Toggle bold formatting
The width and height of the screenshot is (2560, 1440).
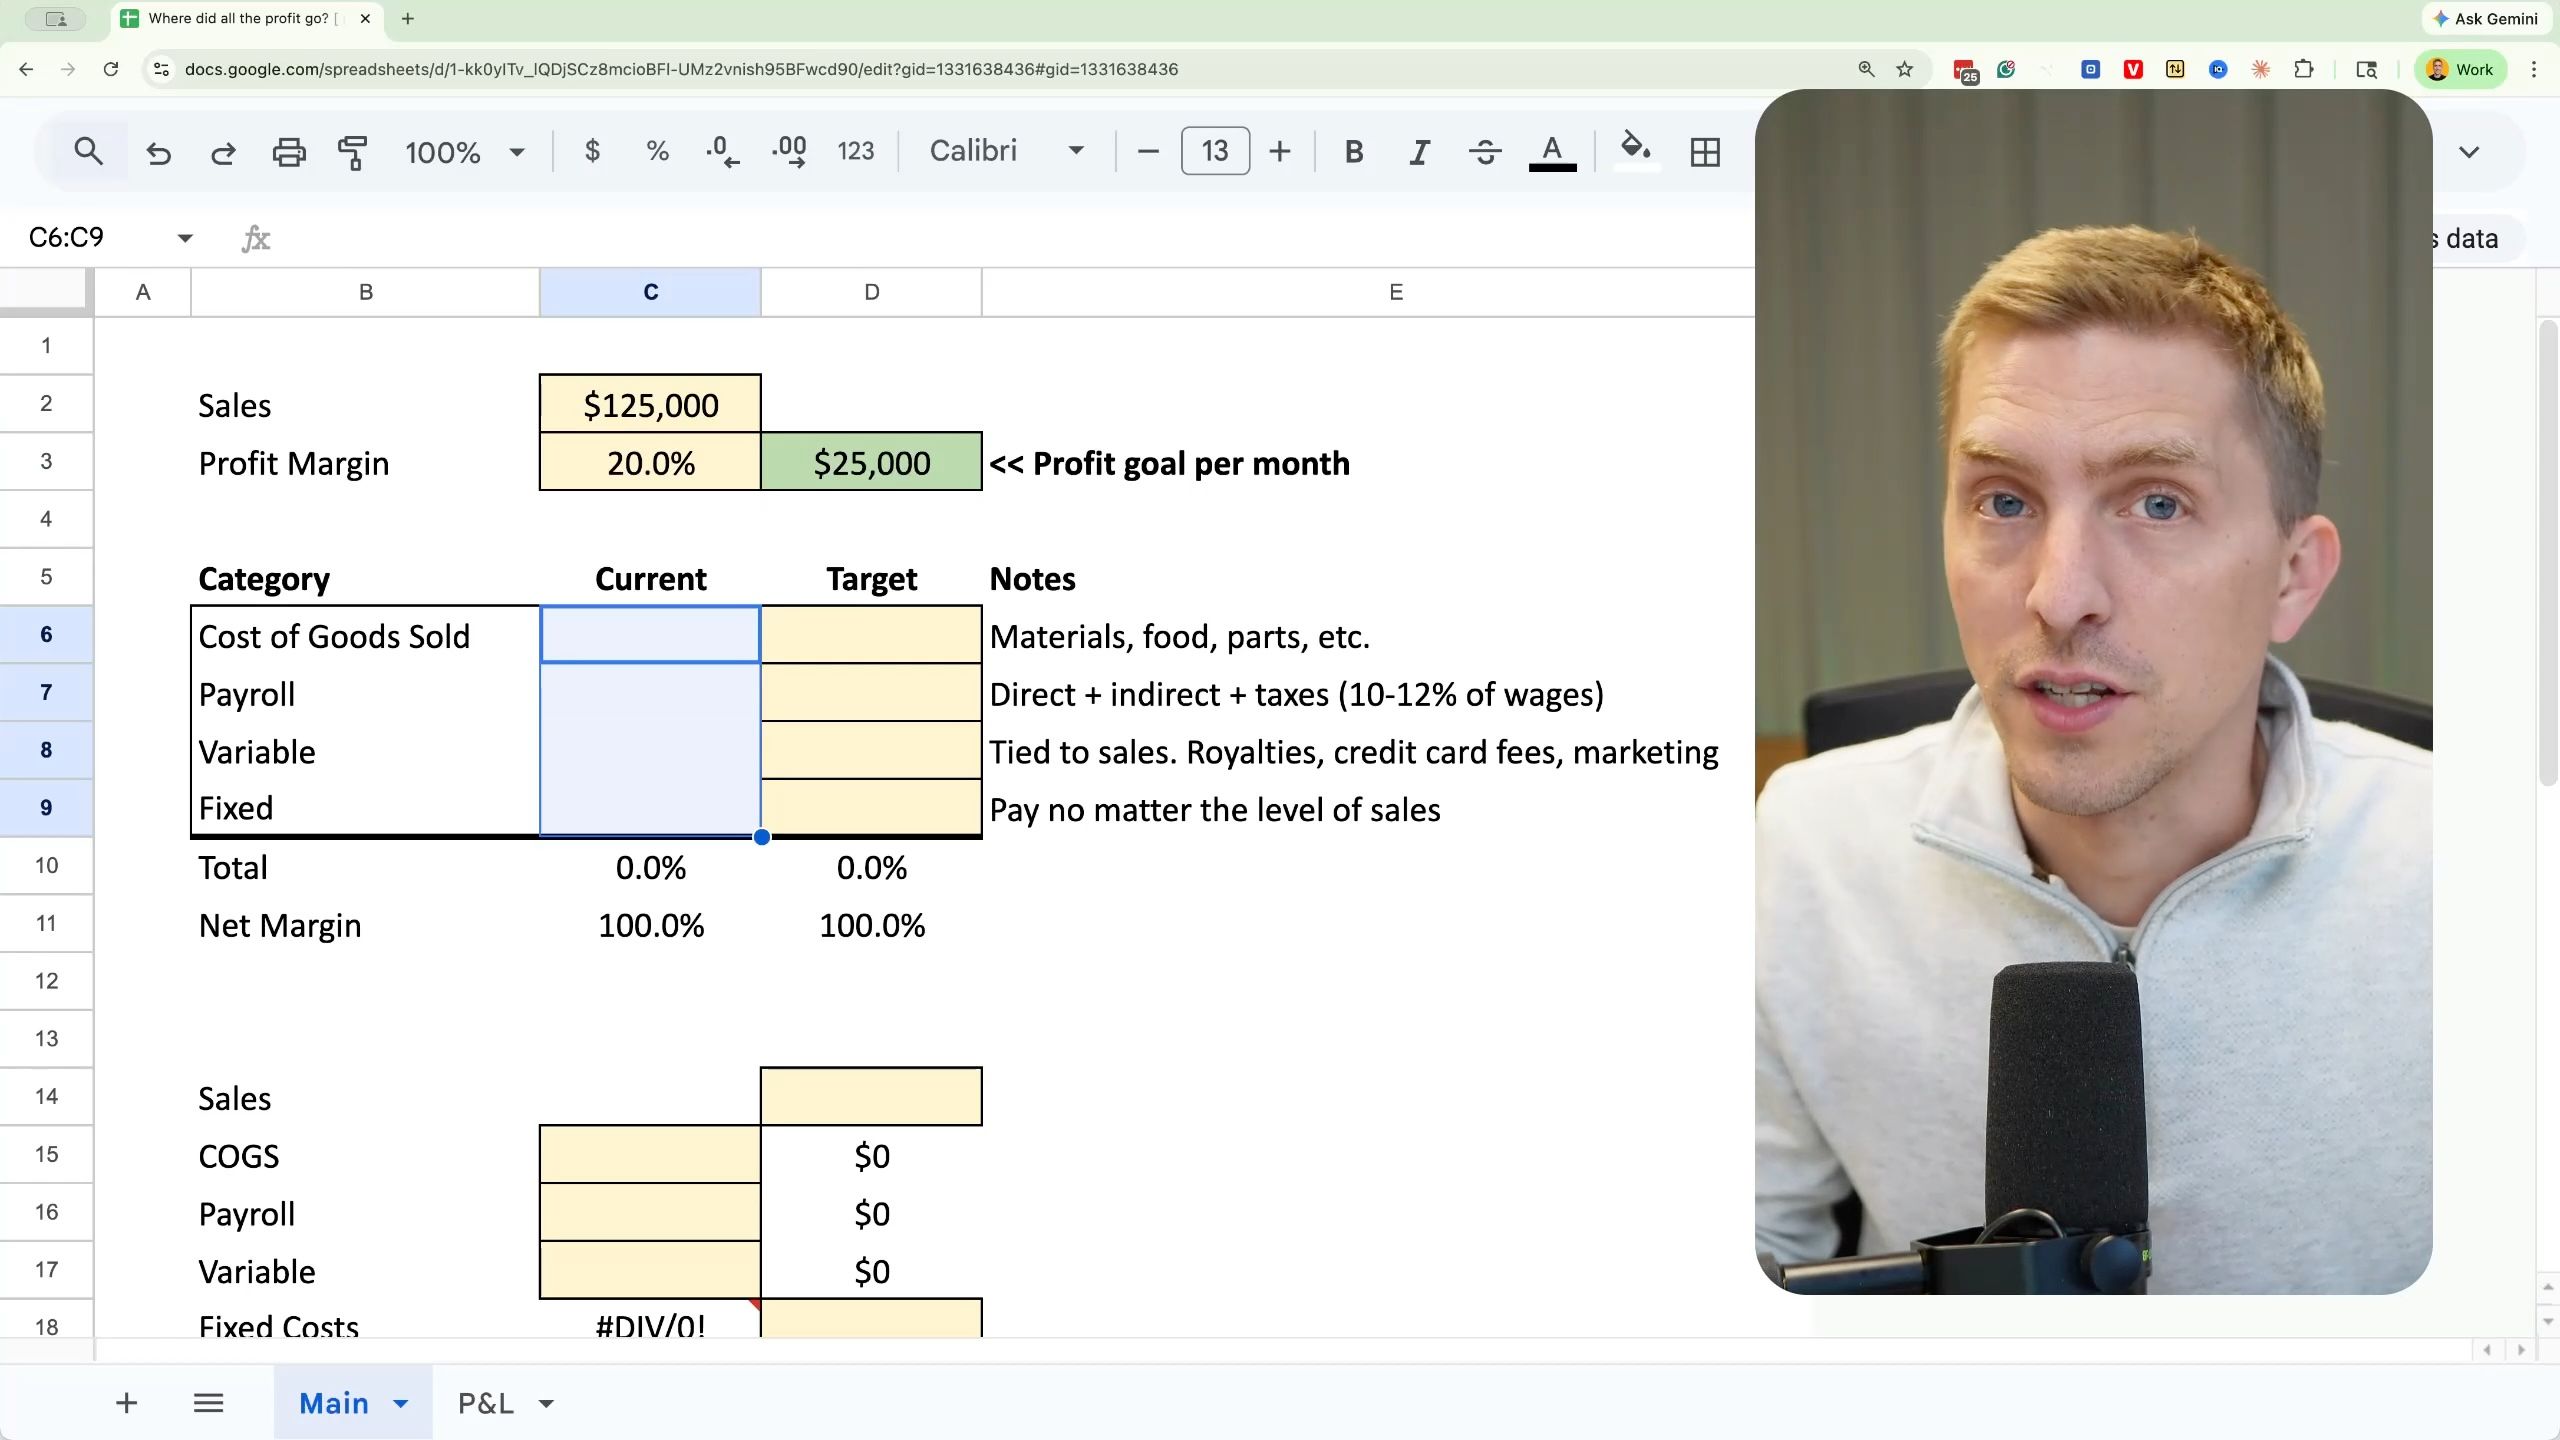(x=1354, y=152)
